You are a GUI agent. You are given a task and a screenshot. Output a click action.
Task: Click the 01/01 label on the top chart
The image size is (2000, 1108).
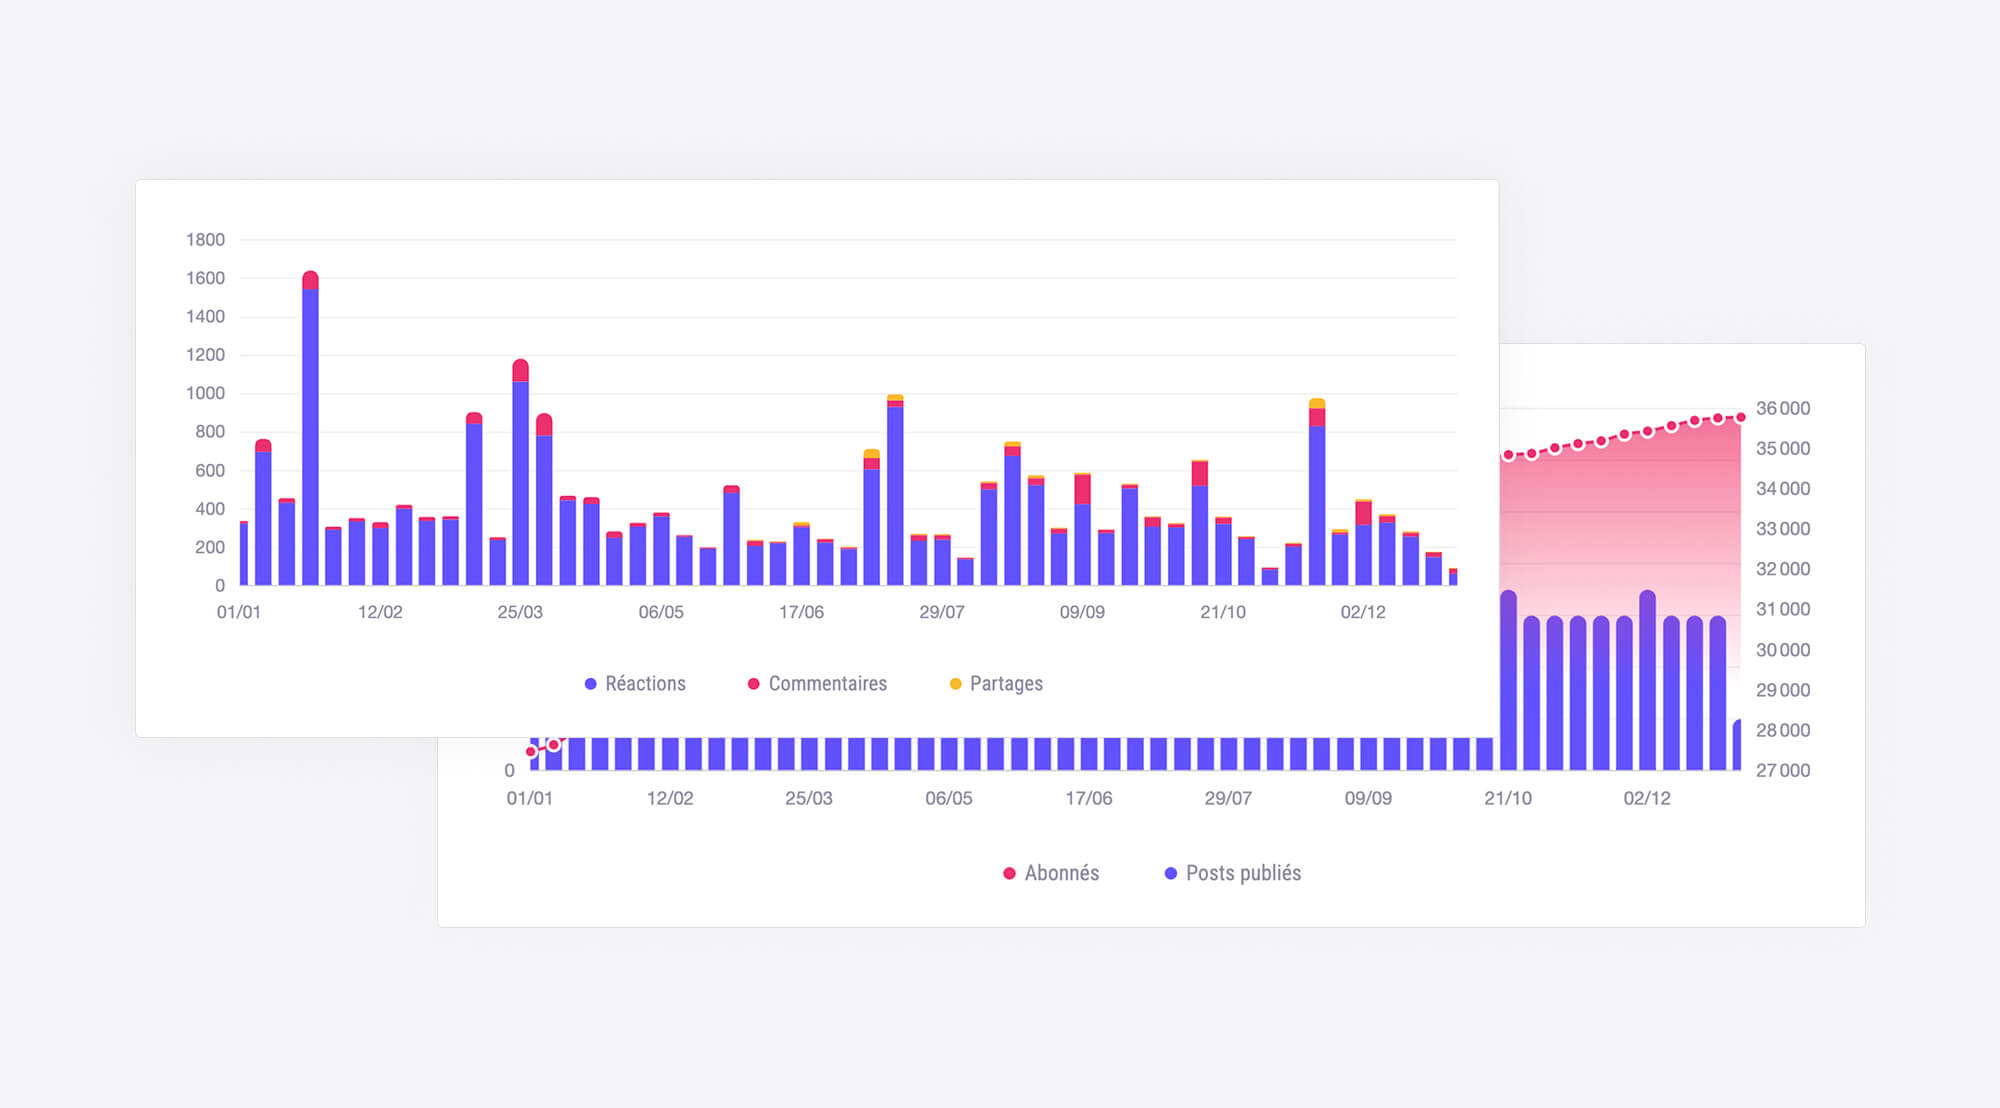coord(240,611)
